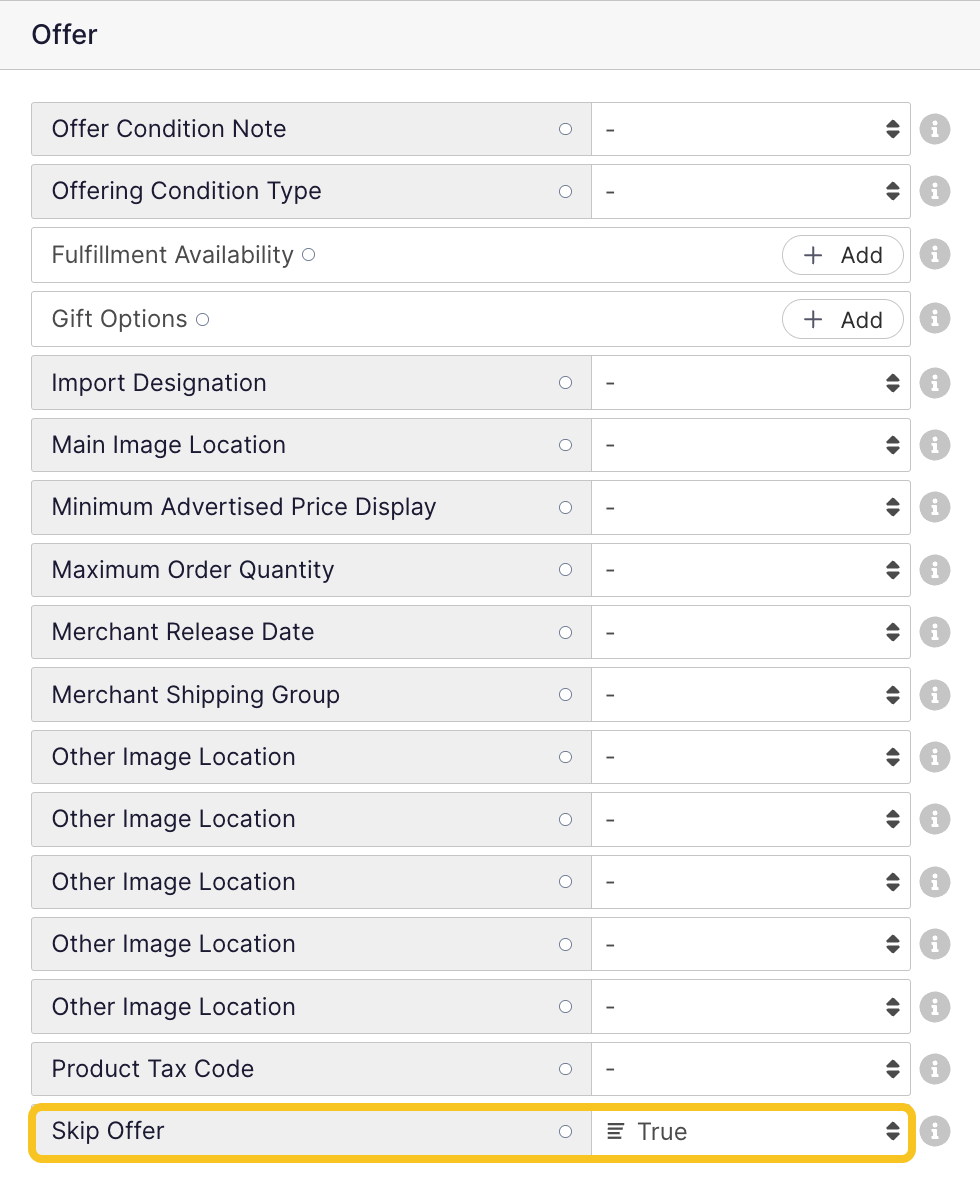Click the text-lines icon beside True
The height and width of the screenshot is (1190, 980).
616,1132
